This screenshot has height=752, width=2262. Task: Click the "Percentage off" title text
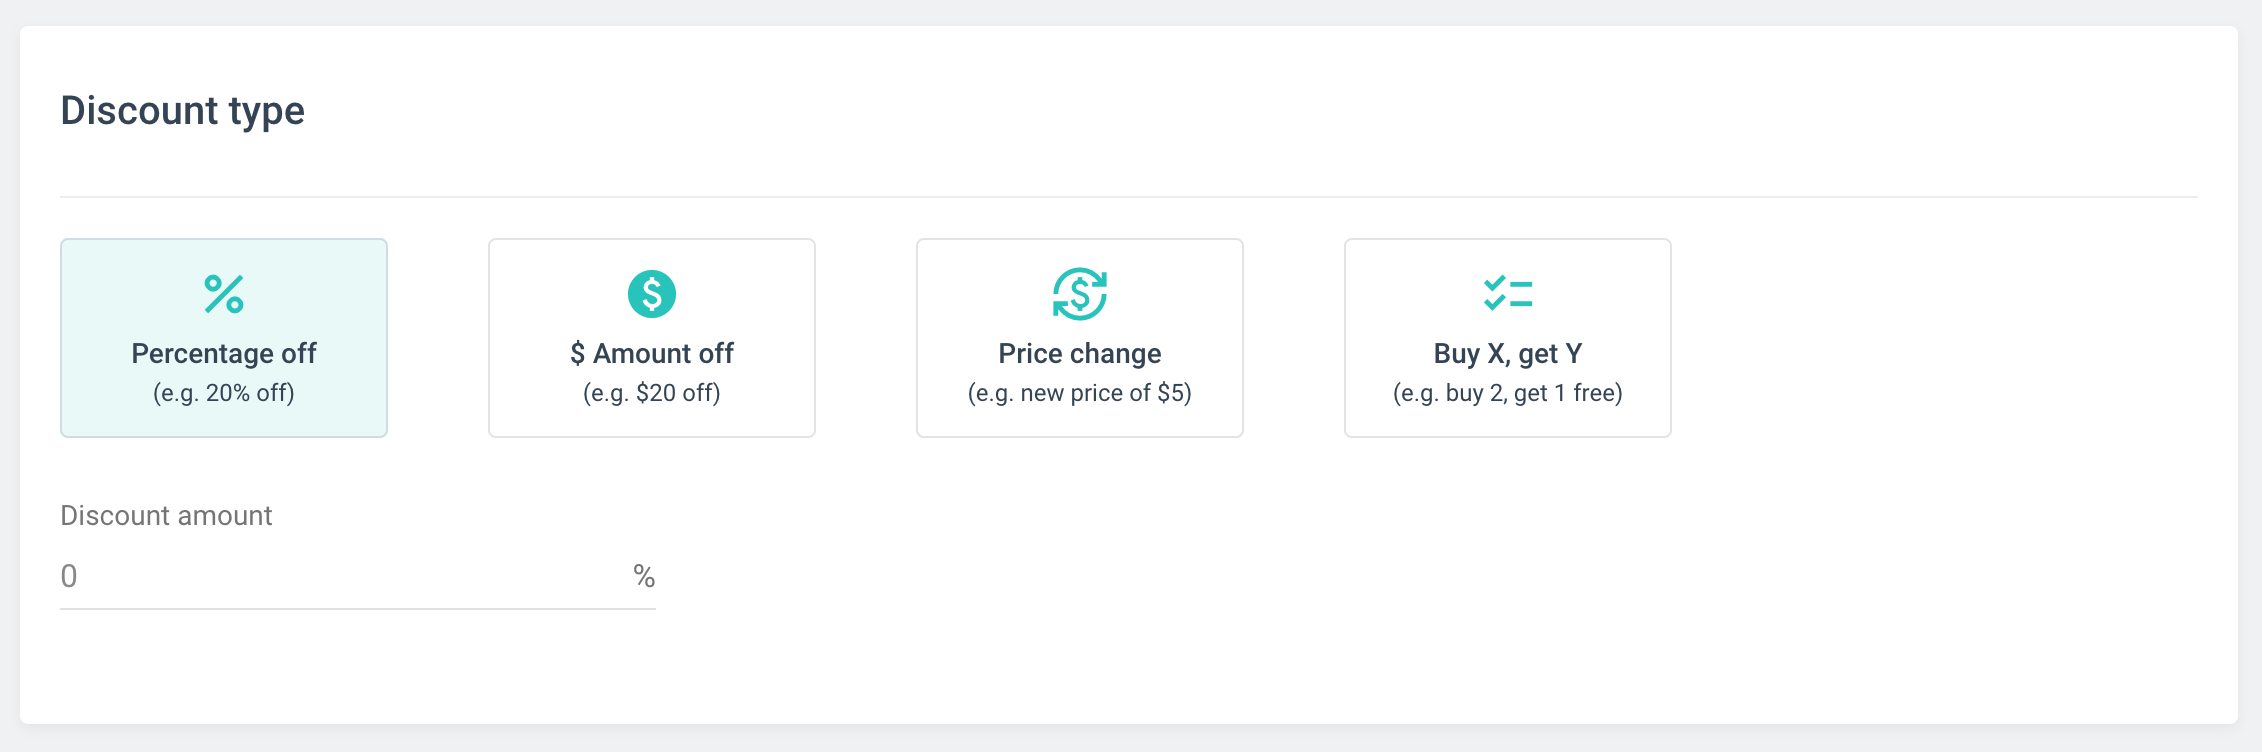point(224,353)
